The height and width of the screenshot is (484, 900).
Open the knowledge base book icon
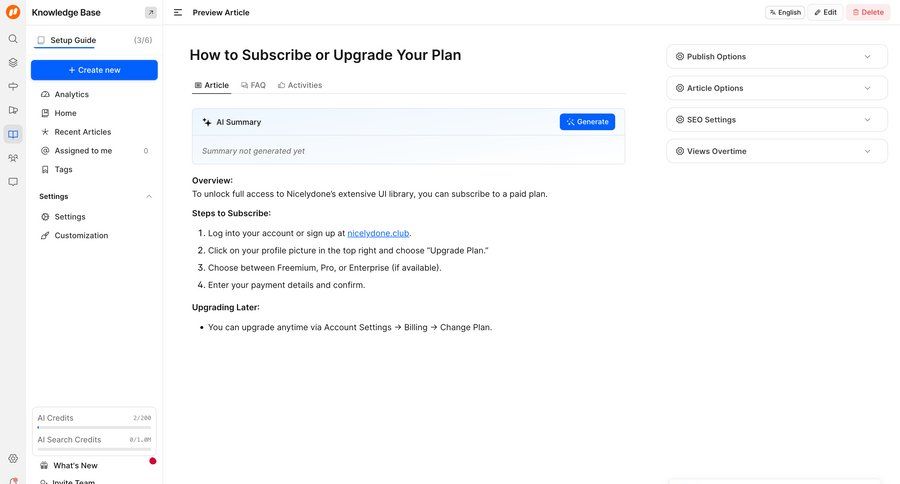13,134
